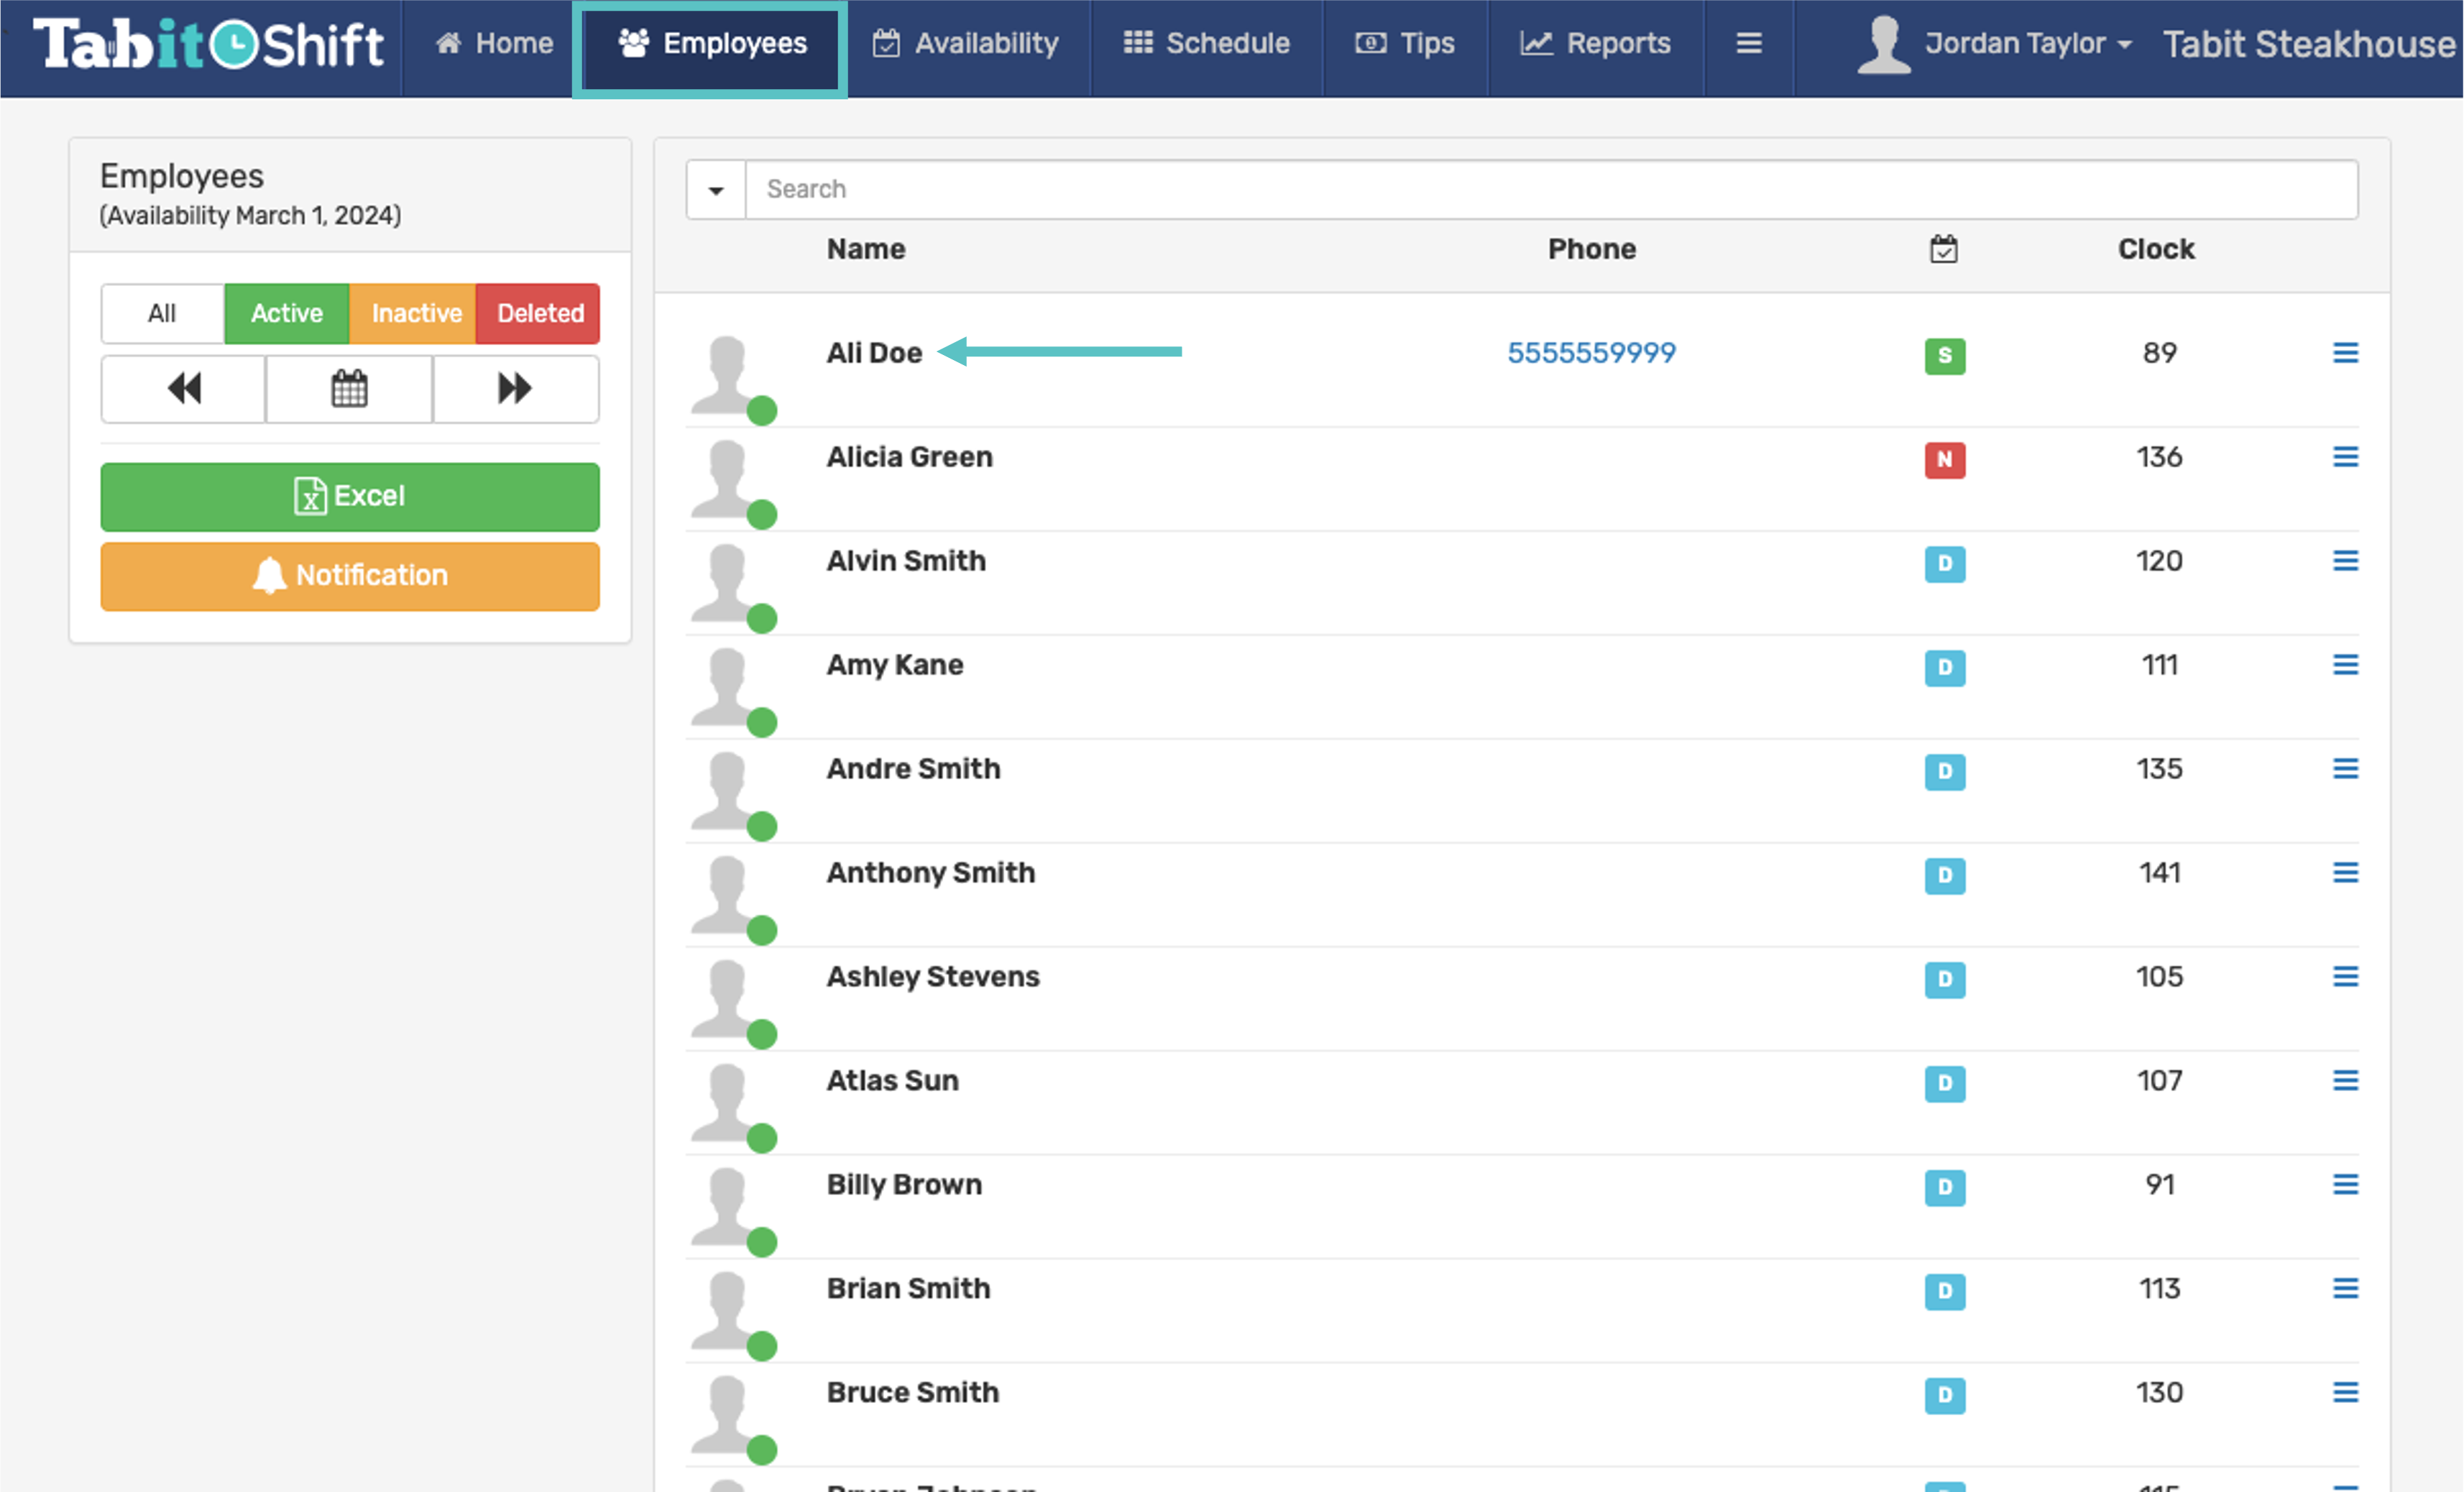
Task: Click Brian Smith's D availability badge
Action: tap(1945, 1292)
